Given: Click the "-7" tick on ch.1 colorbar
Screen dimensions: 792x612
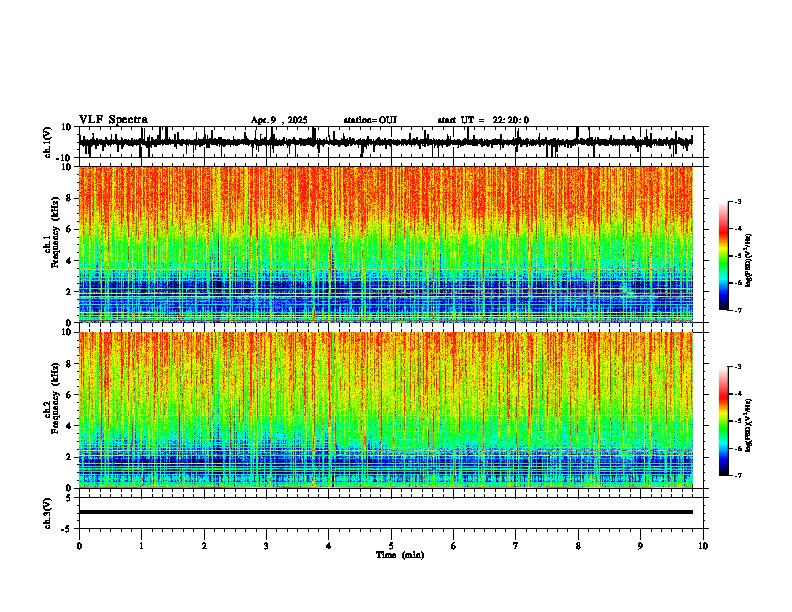Looking at the screenshot, I should 738,310.
